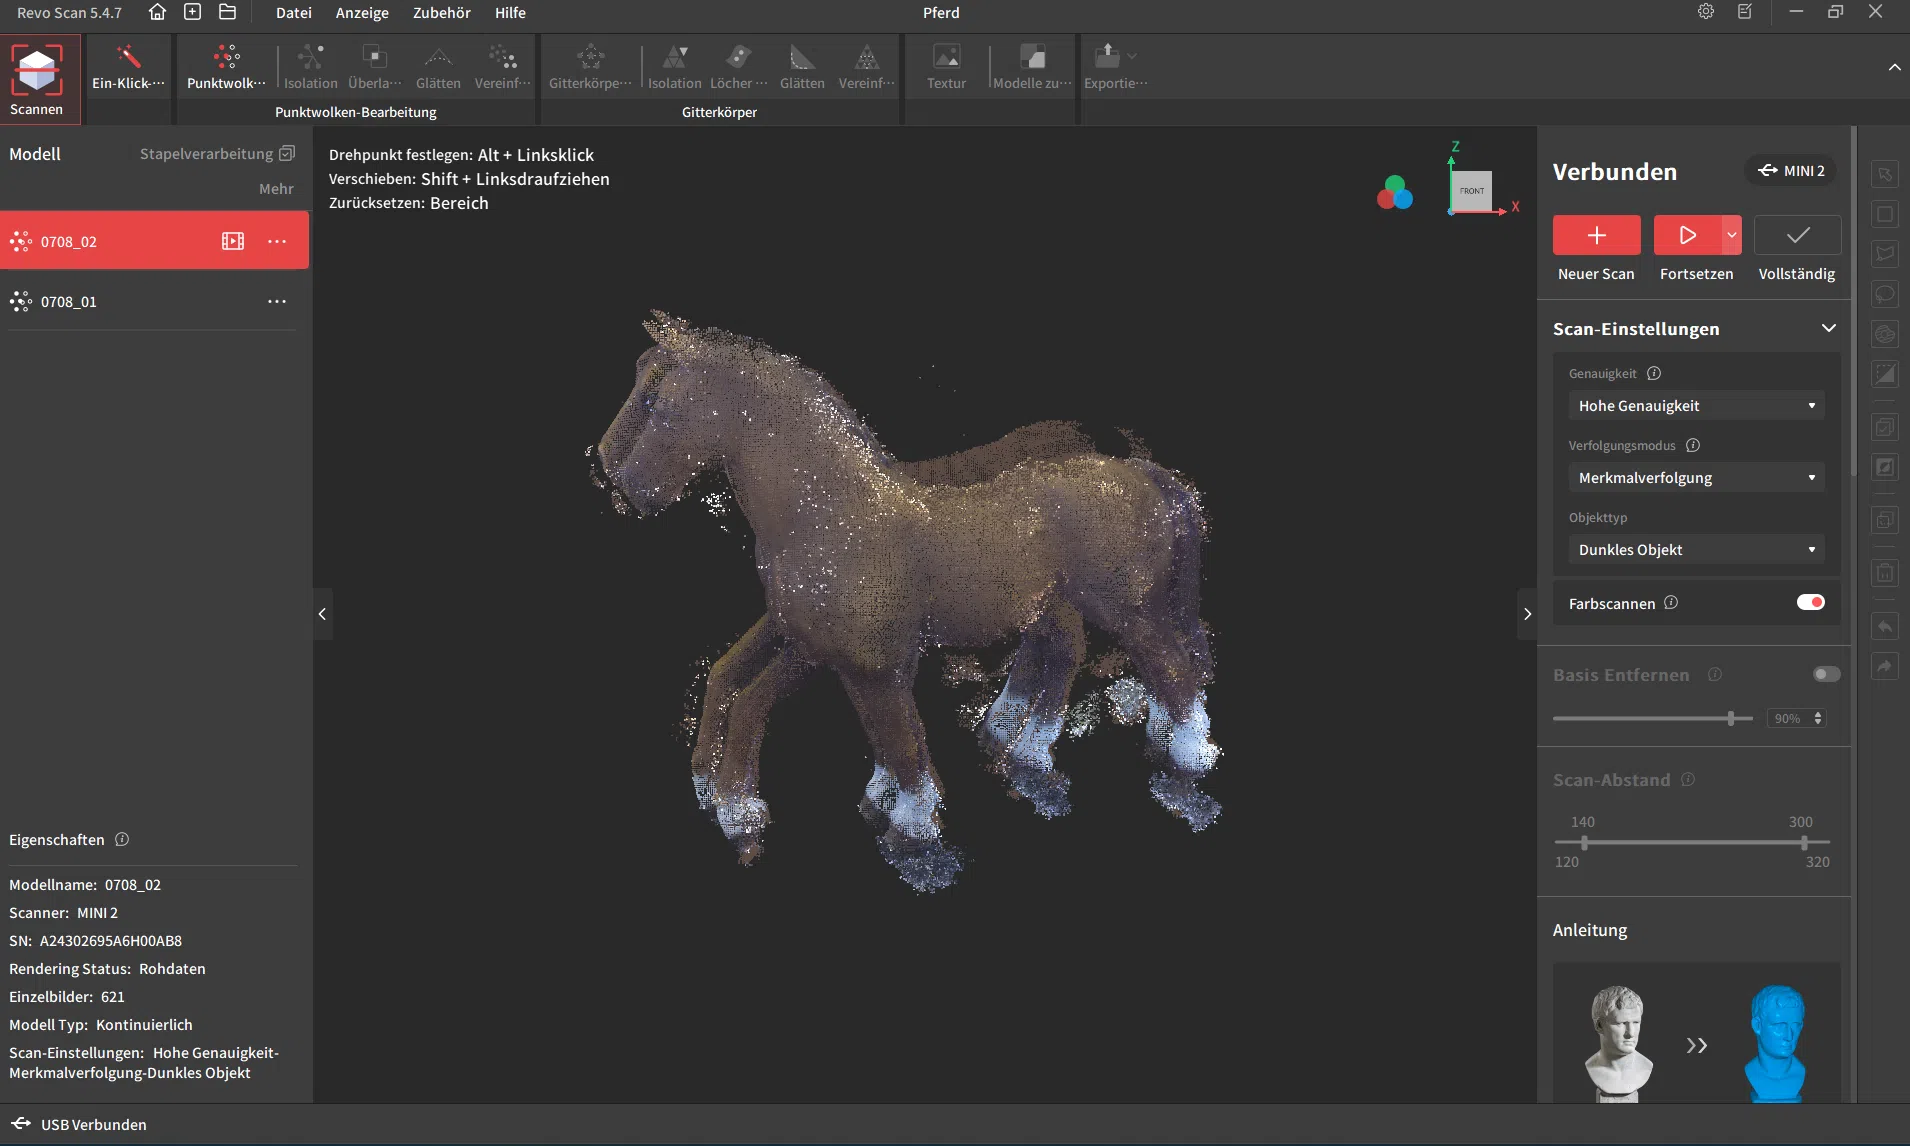Screen dimensions: 1910x1146
Task: Toggle the Basis Entfernen switch
Action: pyautogui.click(x=1826, y=674)
